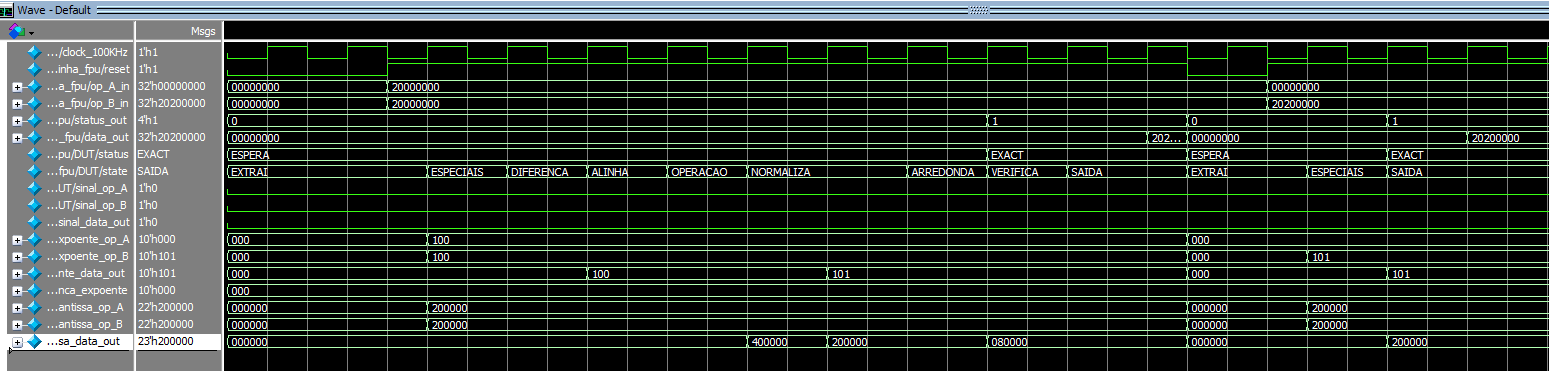
Task: Click the sinal_op_B signal diamond icon
Action: (35, 205)
